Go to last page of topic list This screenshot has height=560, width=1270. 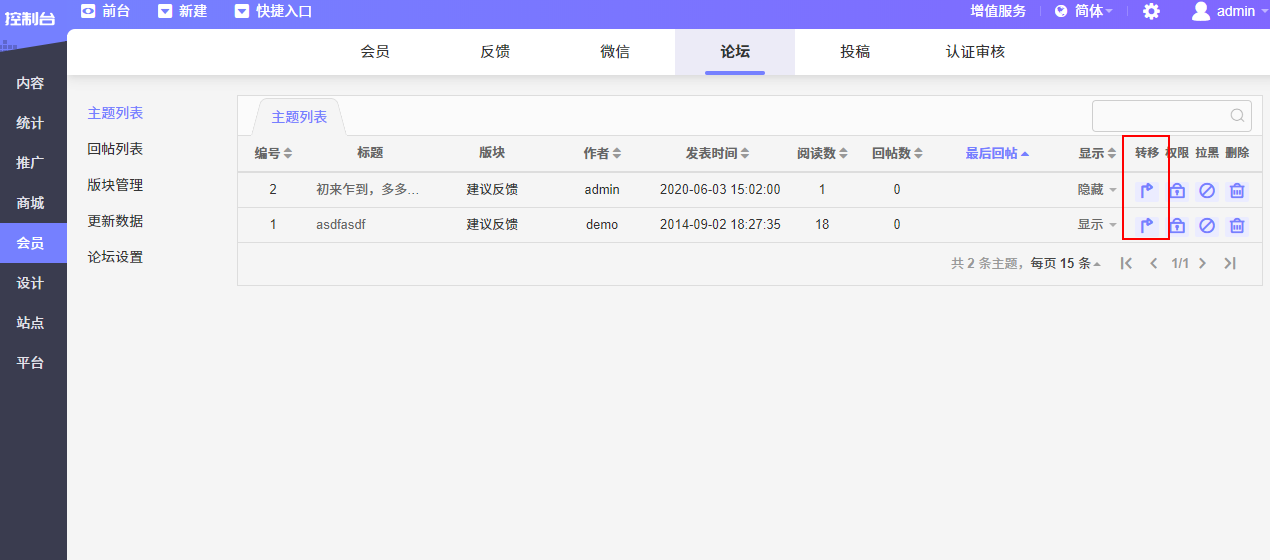[x=1230, y=263]
